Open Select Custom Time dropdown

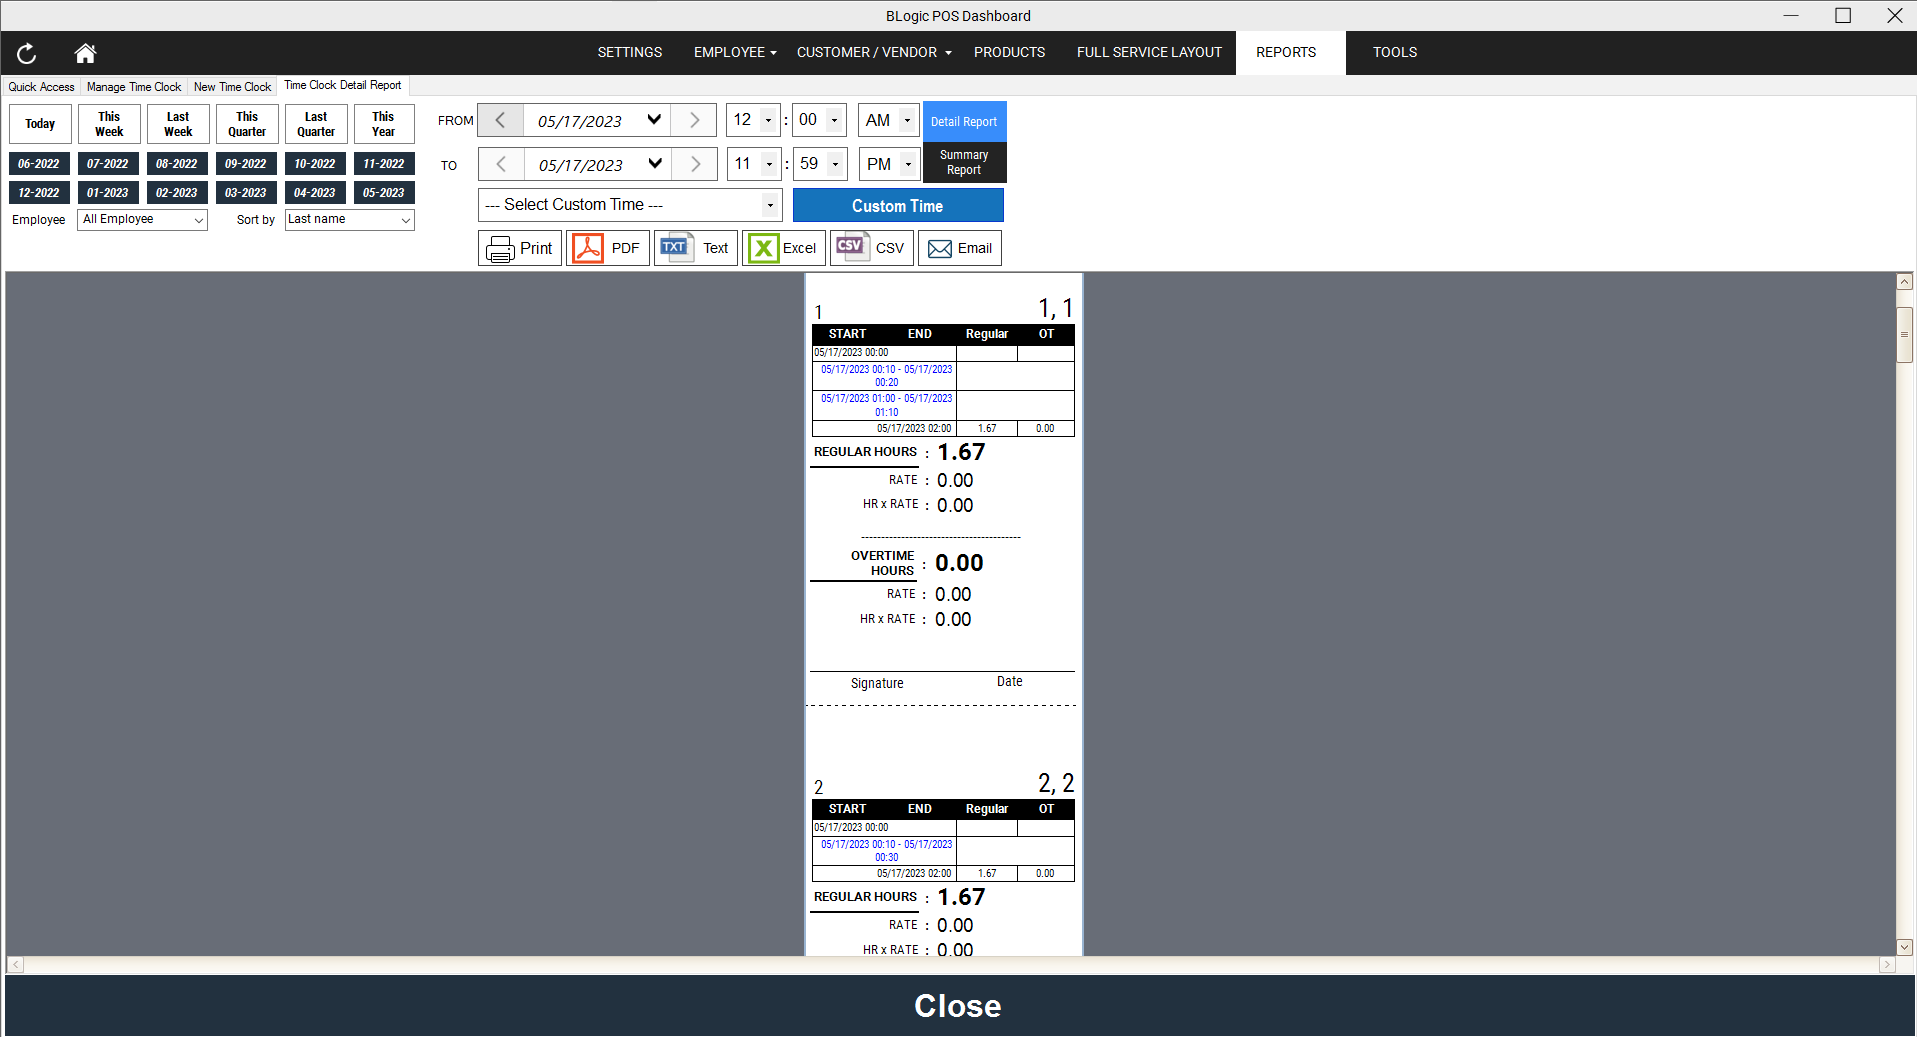coord(630,205)
